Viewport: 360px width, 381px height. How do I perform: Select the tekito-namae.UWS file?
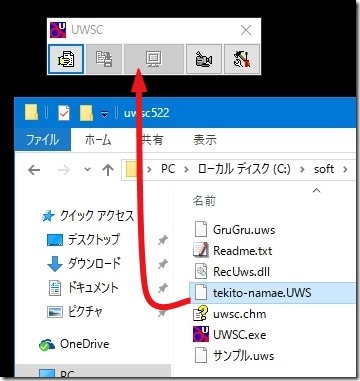[273, 293]
